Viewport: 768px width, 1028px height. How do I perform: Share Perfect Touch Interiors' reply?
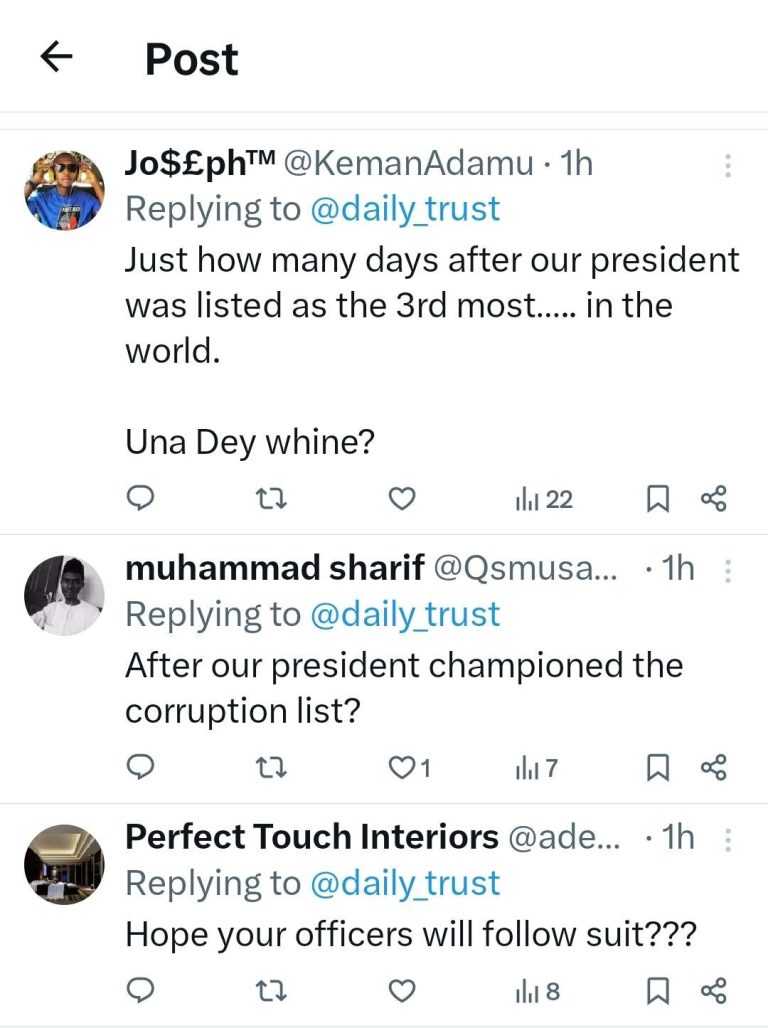tap(713, 991)
